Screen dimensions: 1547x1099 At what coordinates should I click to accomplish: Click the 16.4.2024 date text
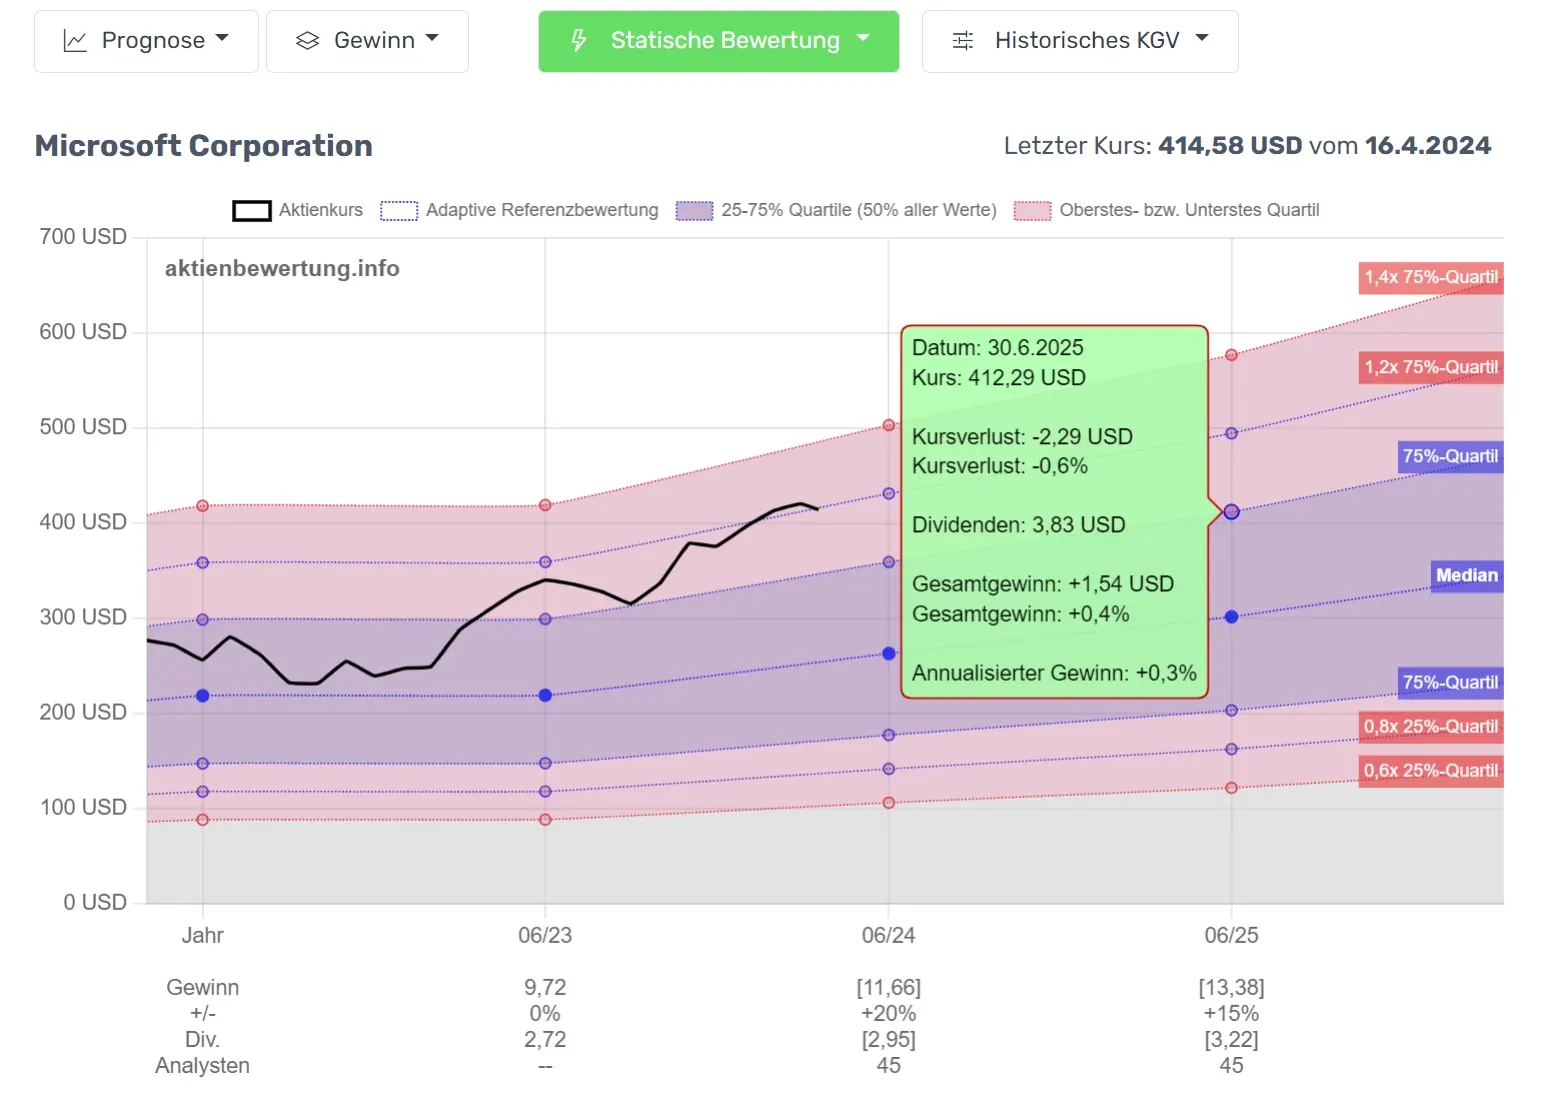[x=1428, y=146]
